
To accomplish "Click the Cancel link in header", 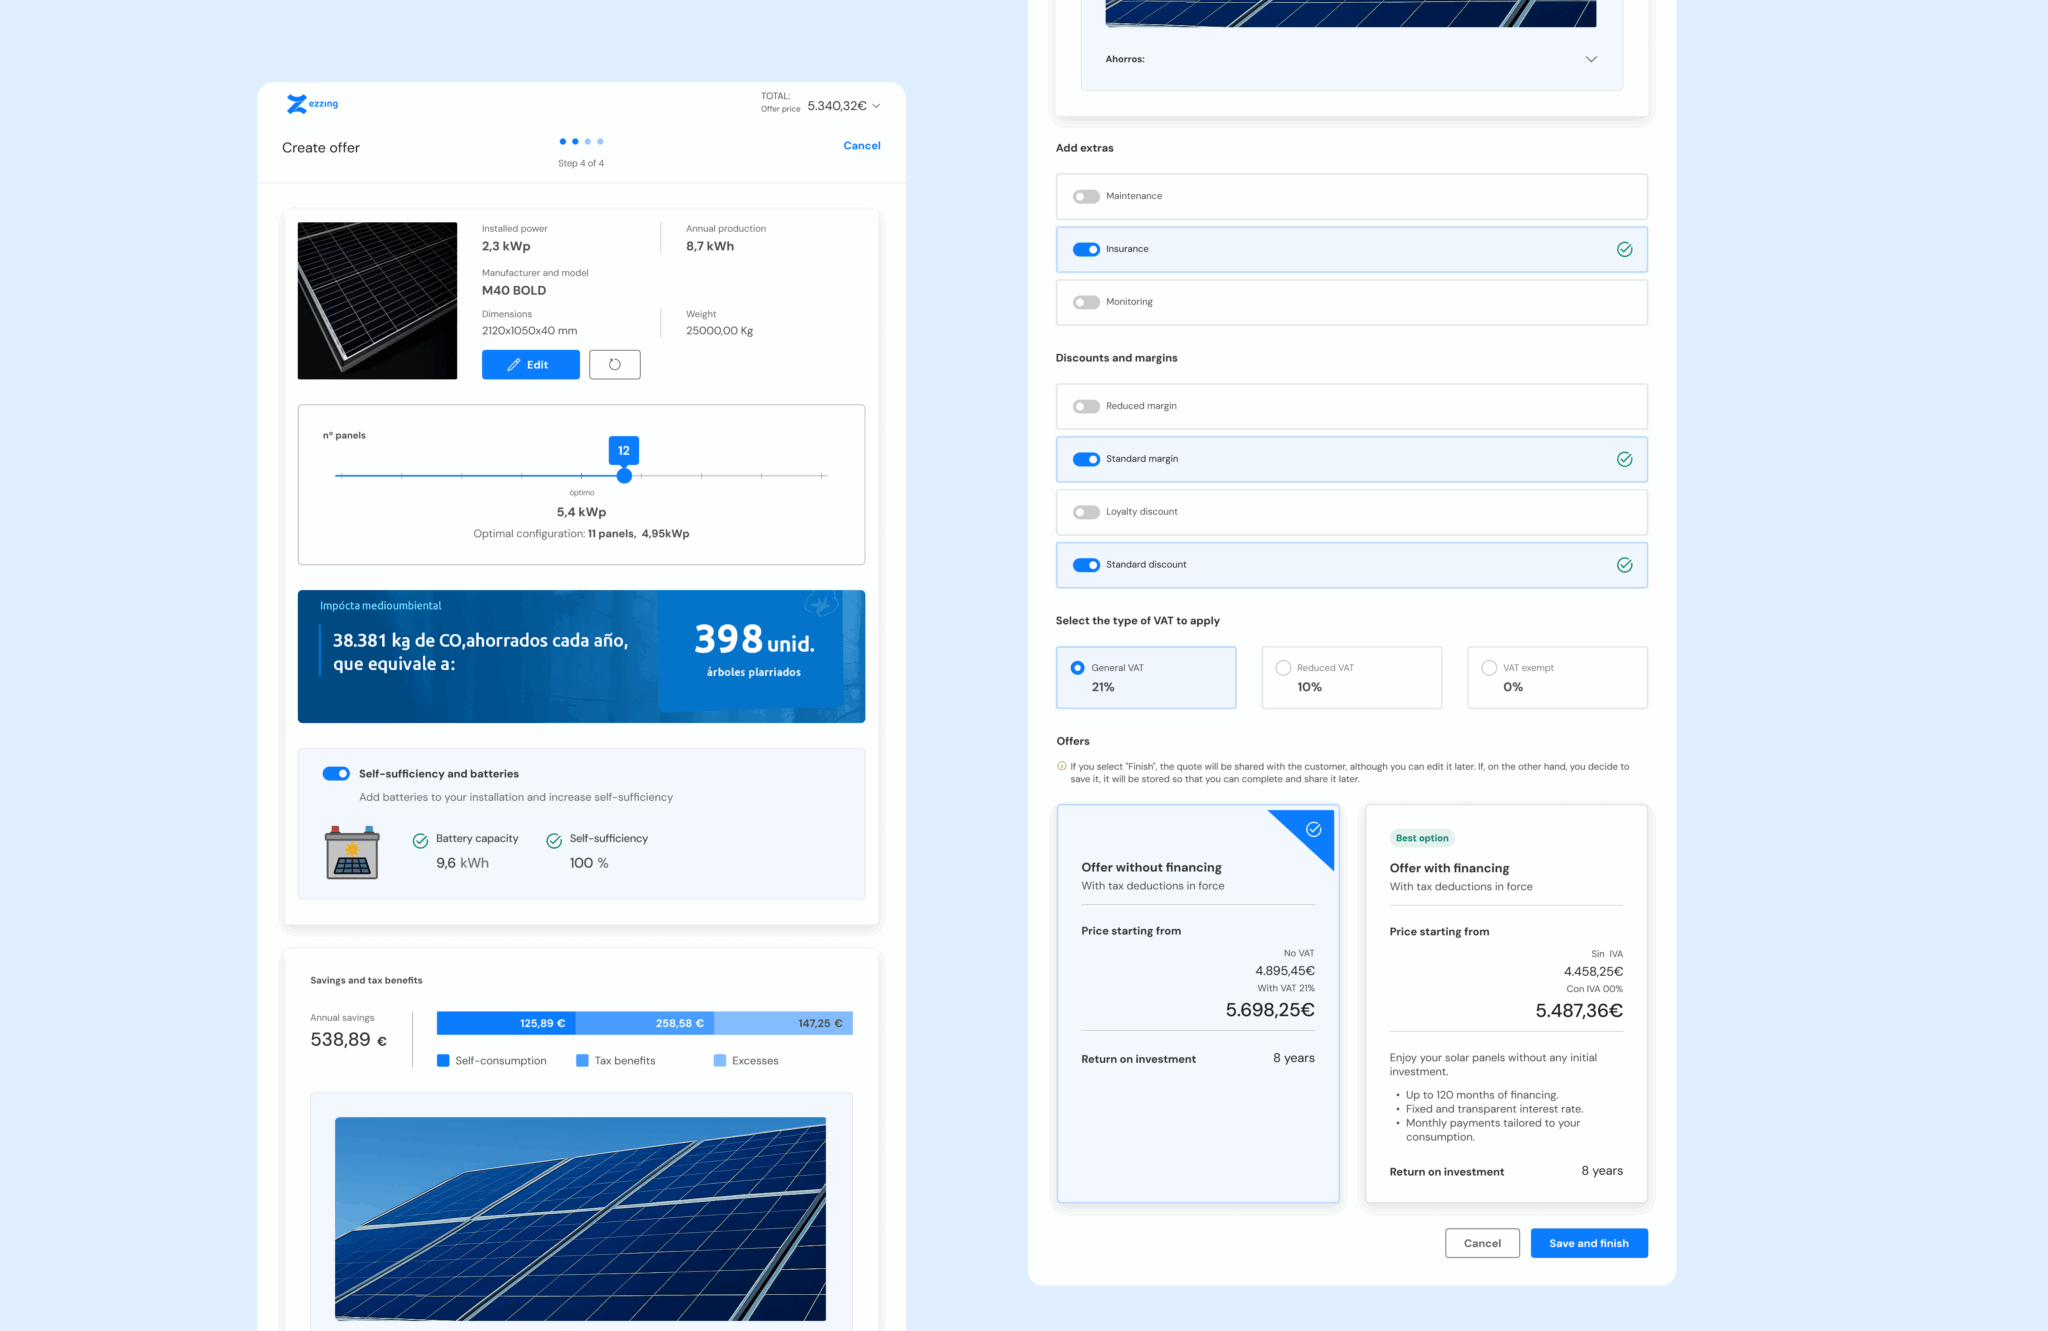I will click(x=861, y=146).
